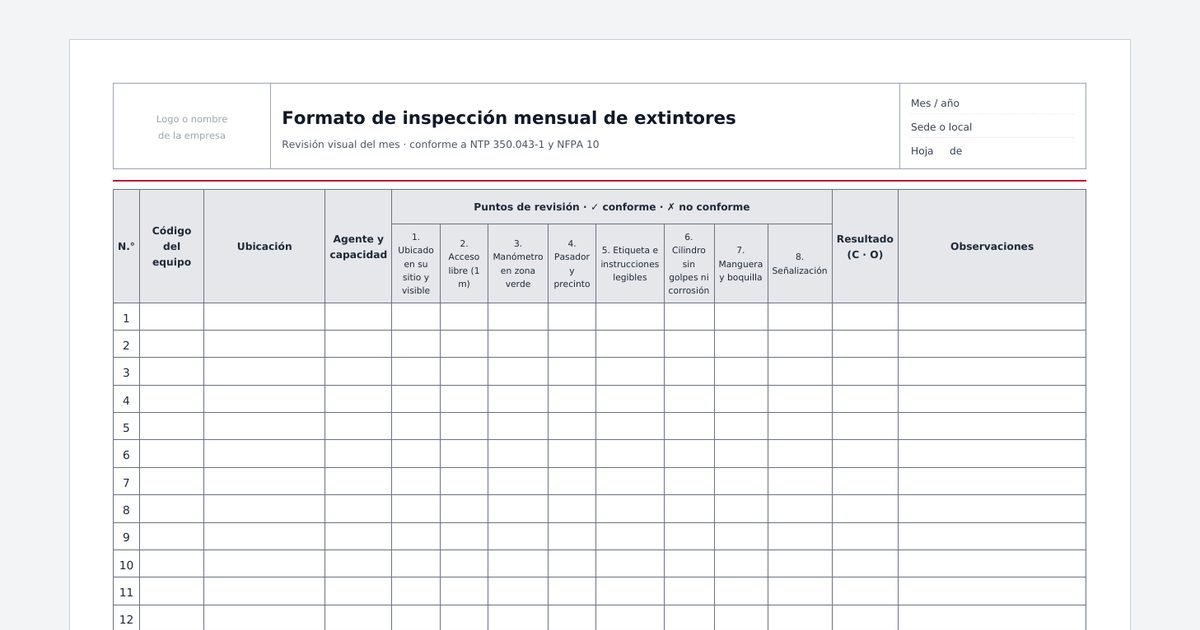Click header '5. Etiqueta e instrucciones legibles'
Screen dimensions: 1200x630
[x=630, y=264]
